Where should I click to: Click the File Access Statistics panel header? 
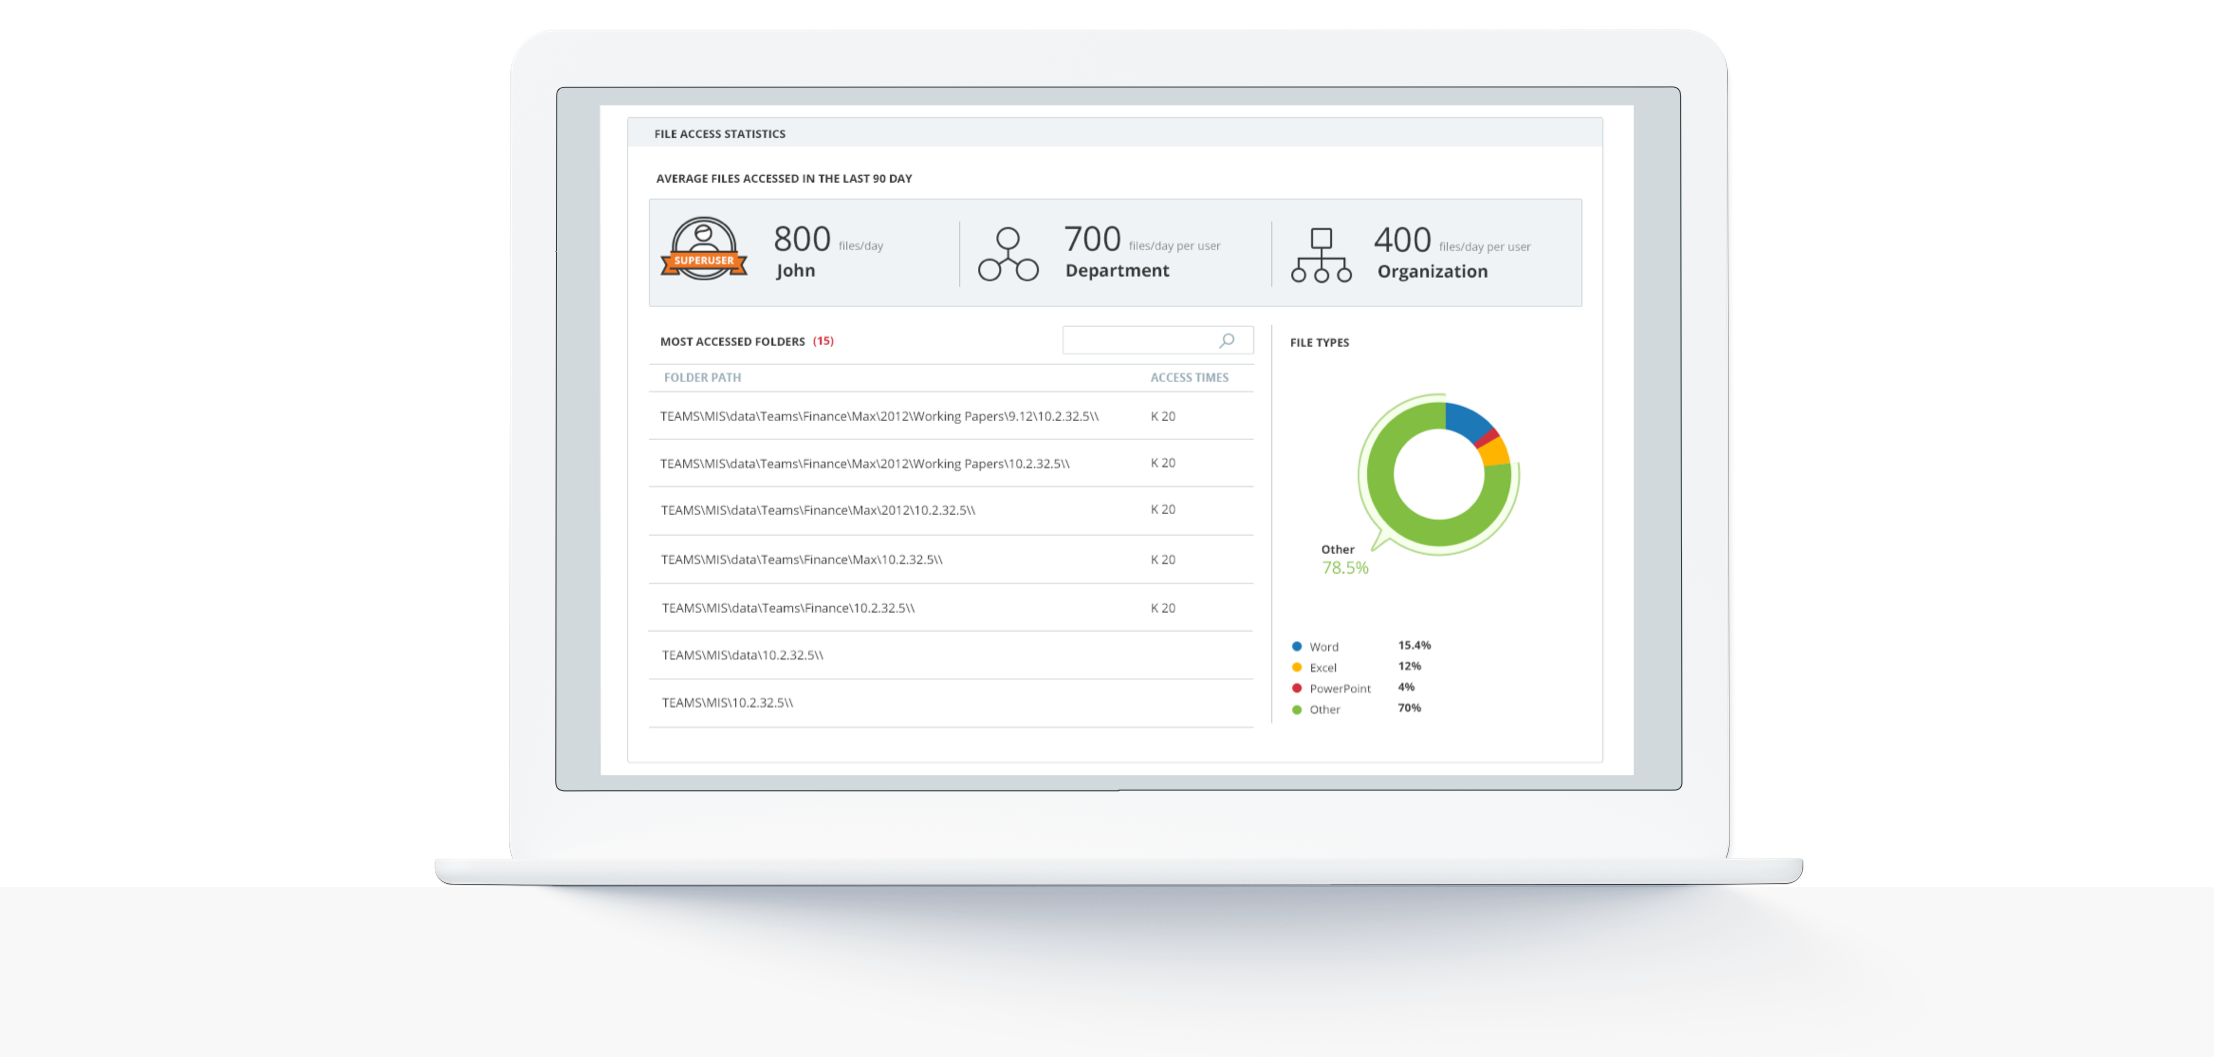[720, 134]
